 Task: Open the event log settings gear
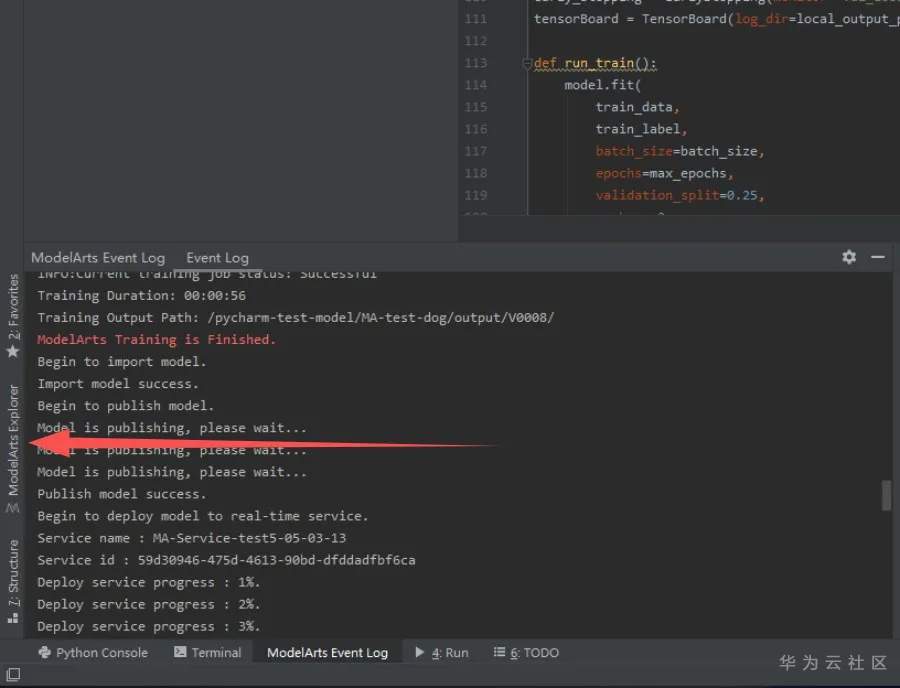pos(849,256)
